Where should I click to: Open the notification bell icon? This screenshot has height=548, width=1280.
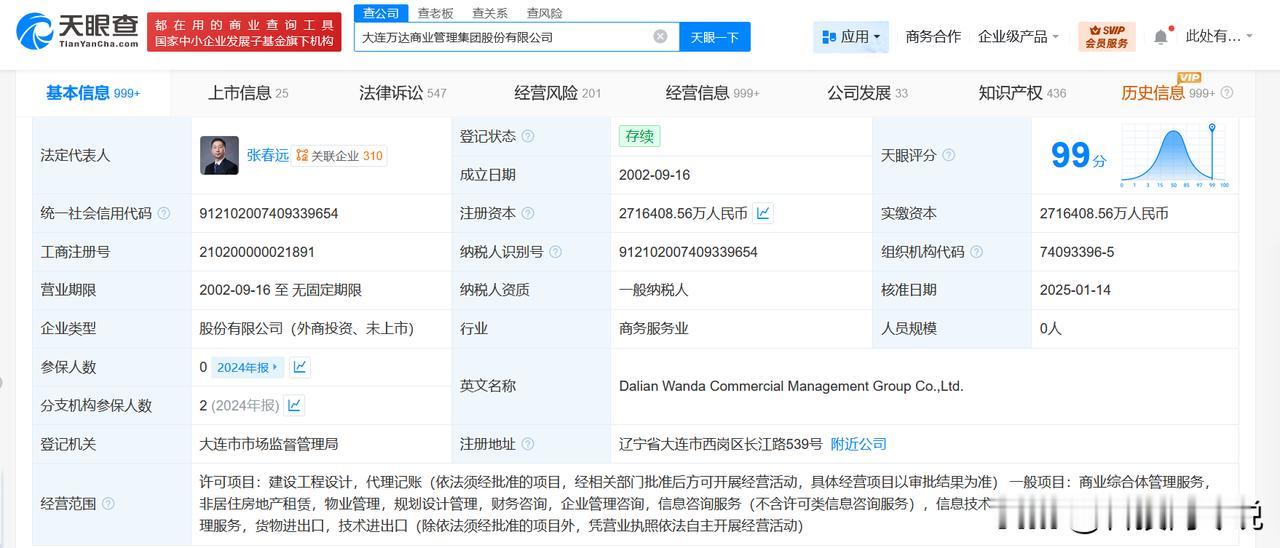(1160, 37)
